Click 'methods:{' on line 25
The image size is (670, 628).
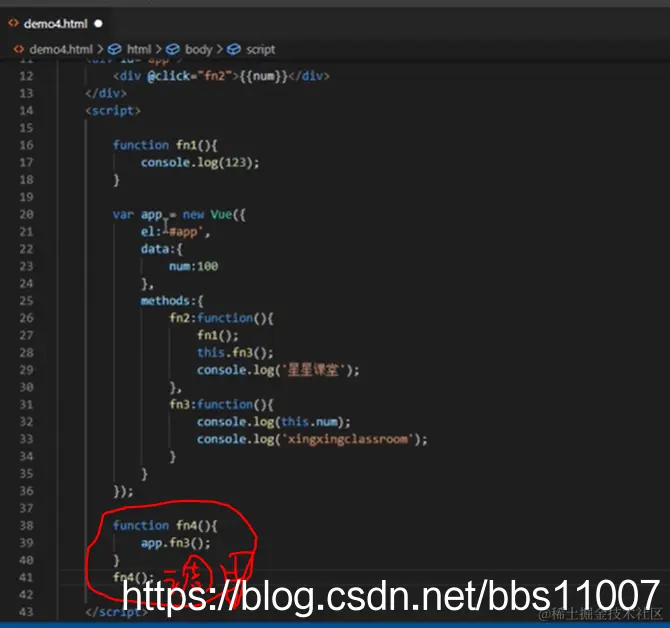172,301
